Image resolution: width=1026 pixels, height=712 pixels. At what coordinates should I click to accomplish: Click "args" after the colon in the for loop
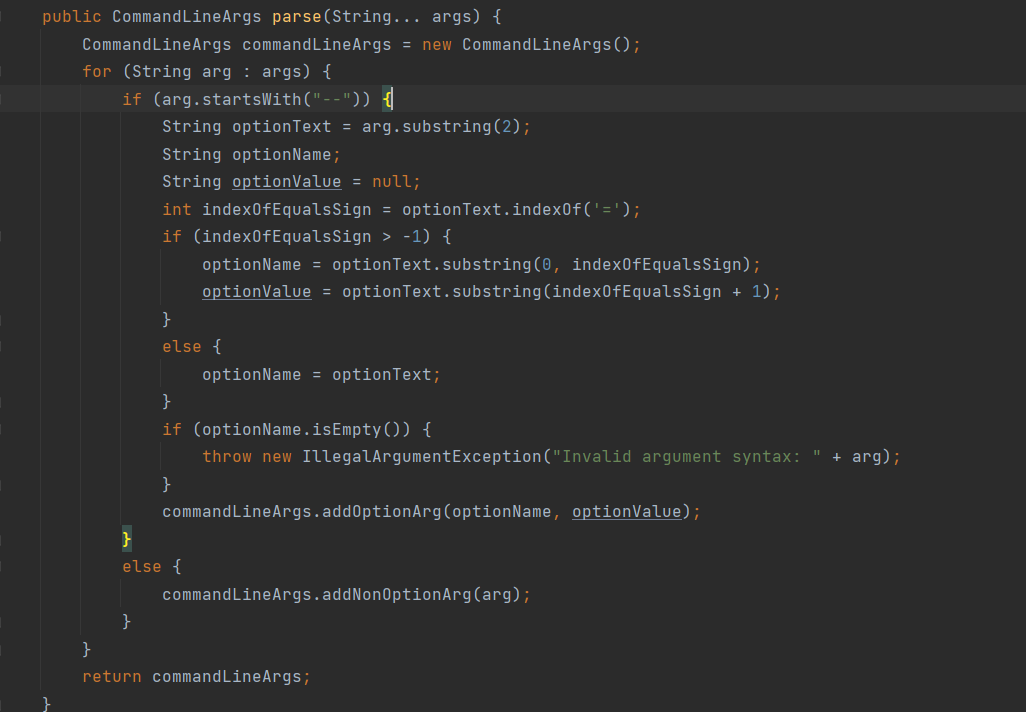coord(281,71)
